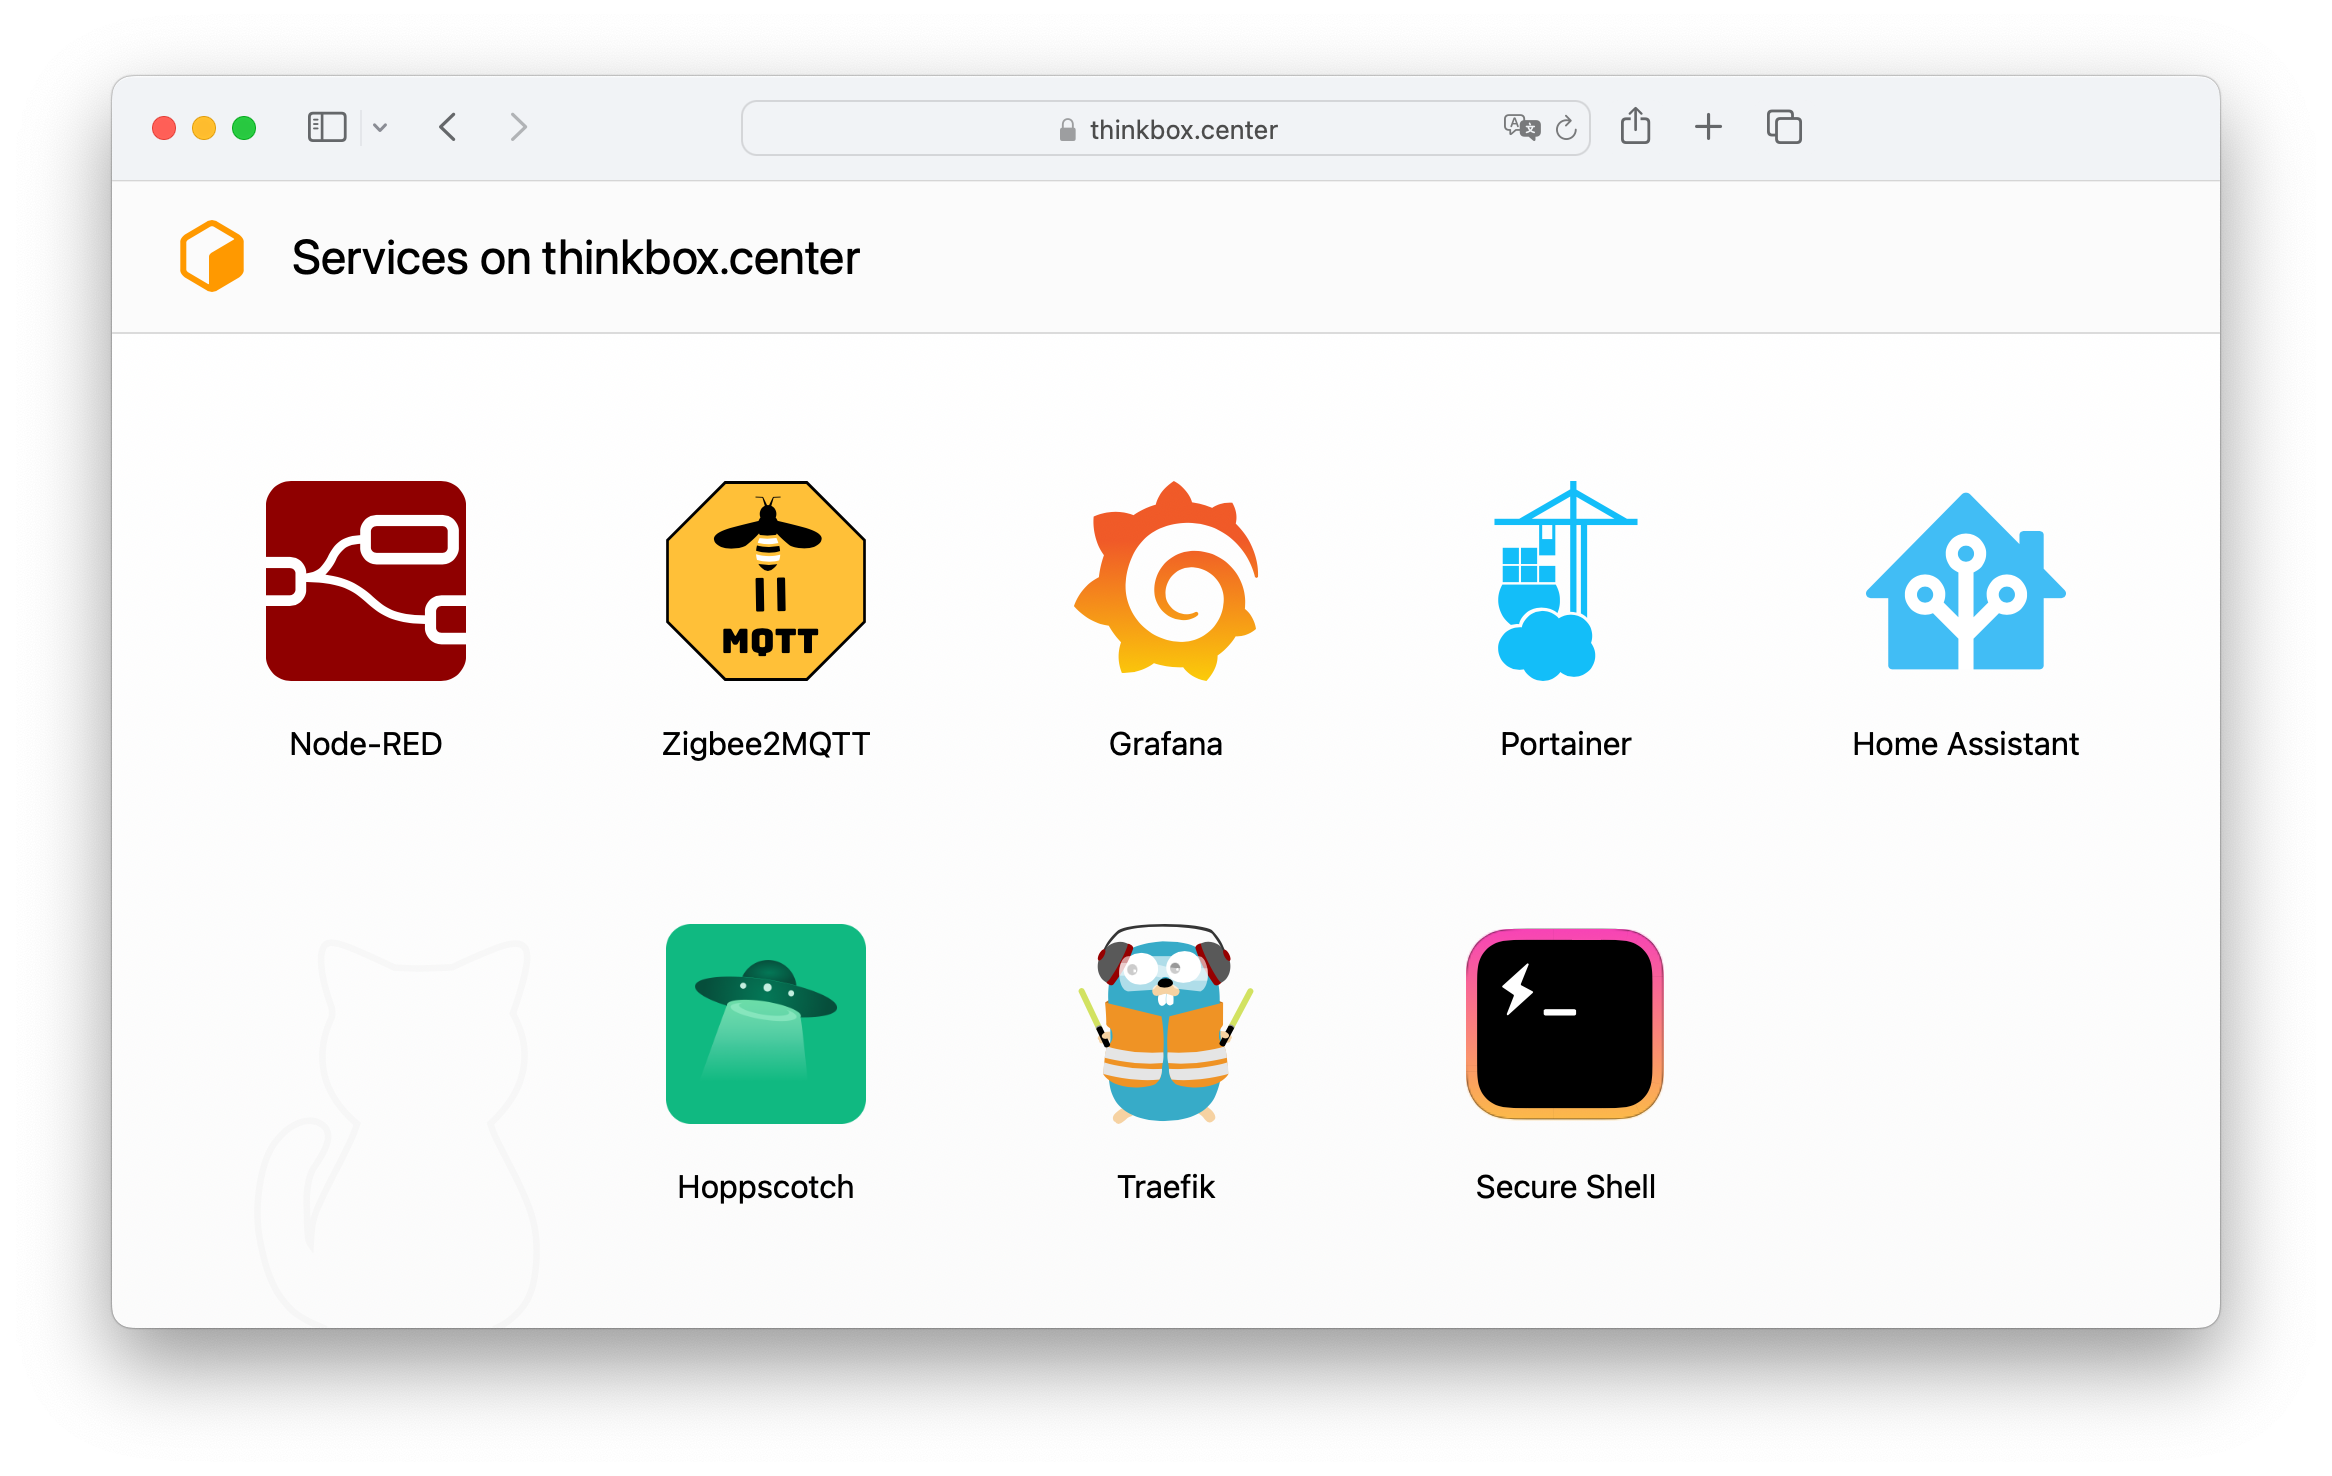Viewport: 2332px width, 1476px height.
Task: Click the orange thinkbox cube logo
Action: point(212,257)
